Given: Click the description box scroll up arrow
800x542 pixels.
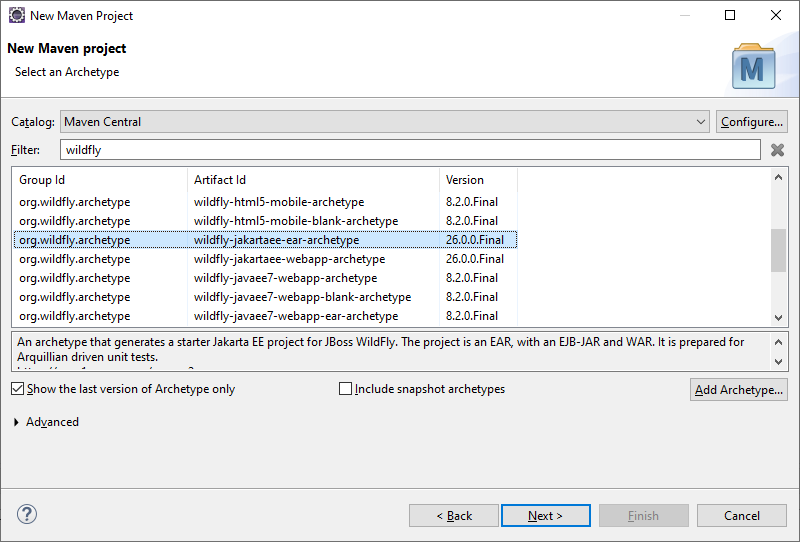Looking at the screenshot, I should [778, 342].
